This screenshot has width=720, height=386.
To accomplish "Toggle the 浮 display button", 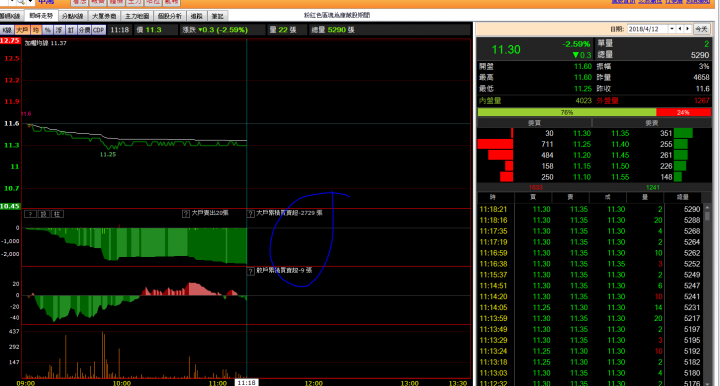I will click(59, 30).
